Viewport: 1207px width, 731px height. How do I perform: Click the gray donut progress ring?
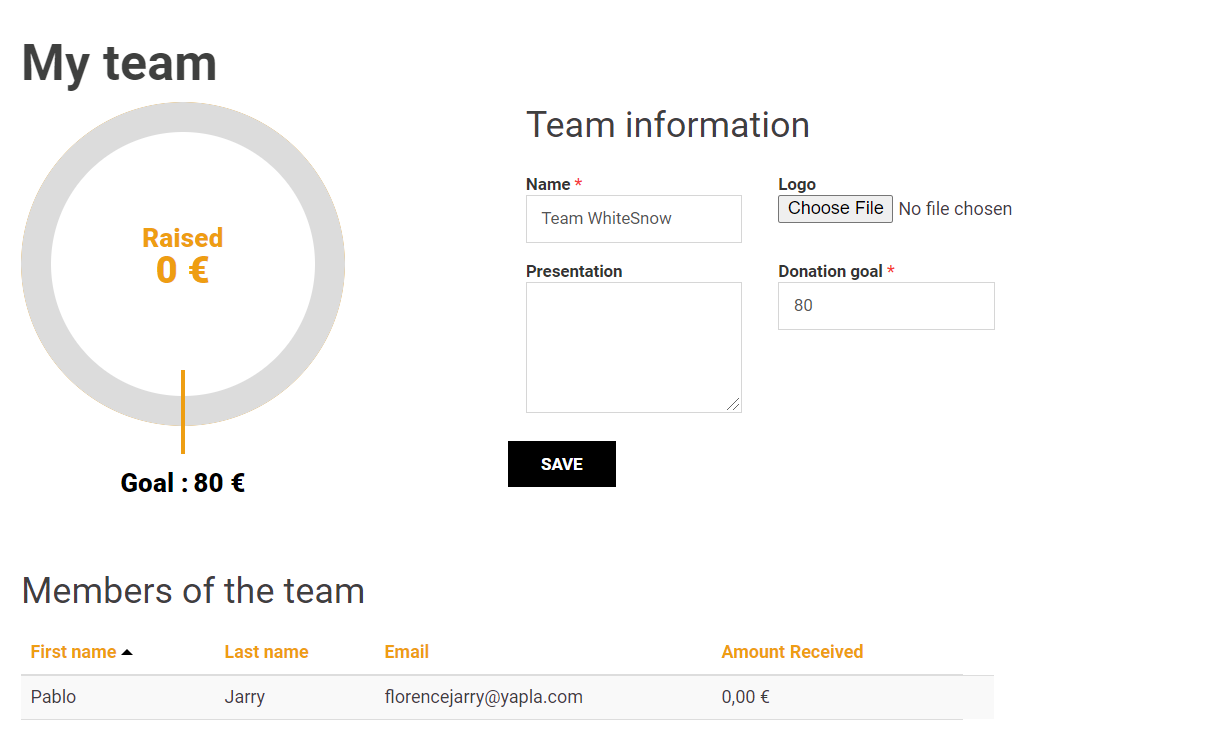click(x=36, y=265)
